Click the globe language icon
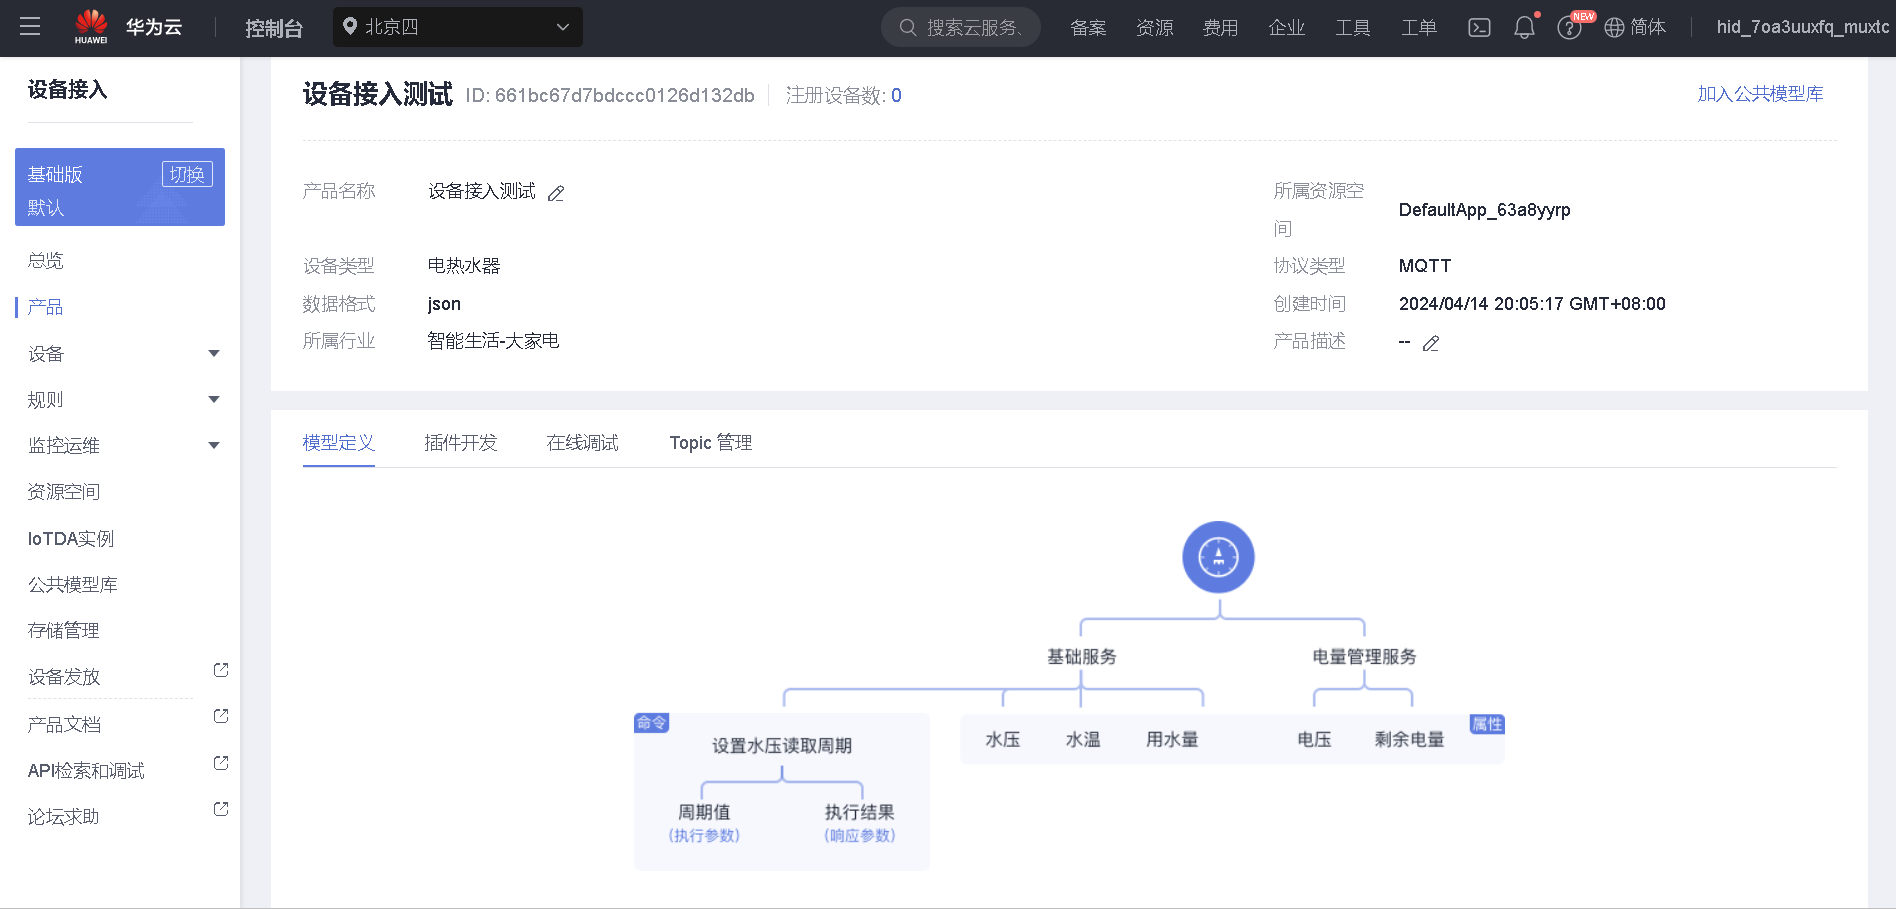The image size is (1896, 909). point(1614,27)
